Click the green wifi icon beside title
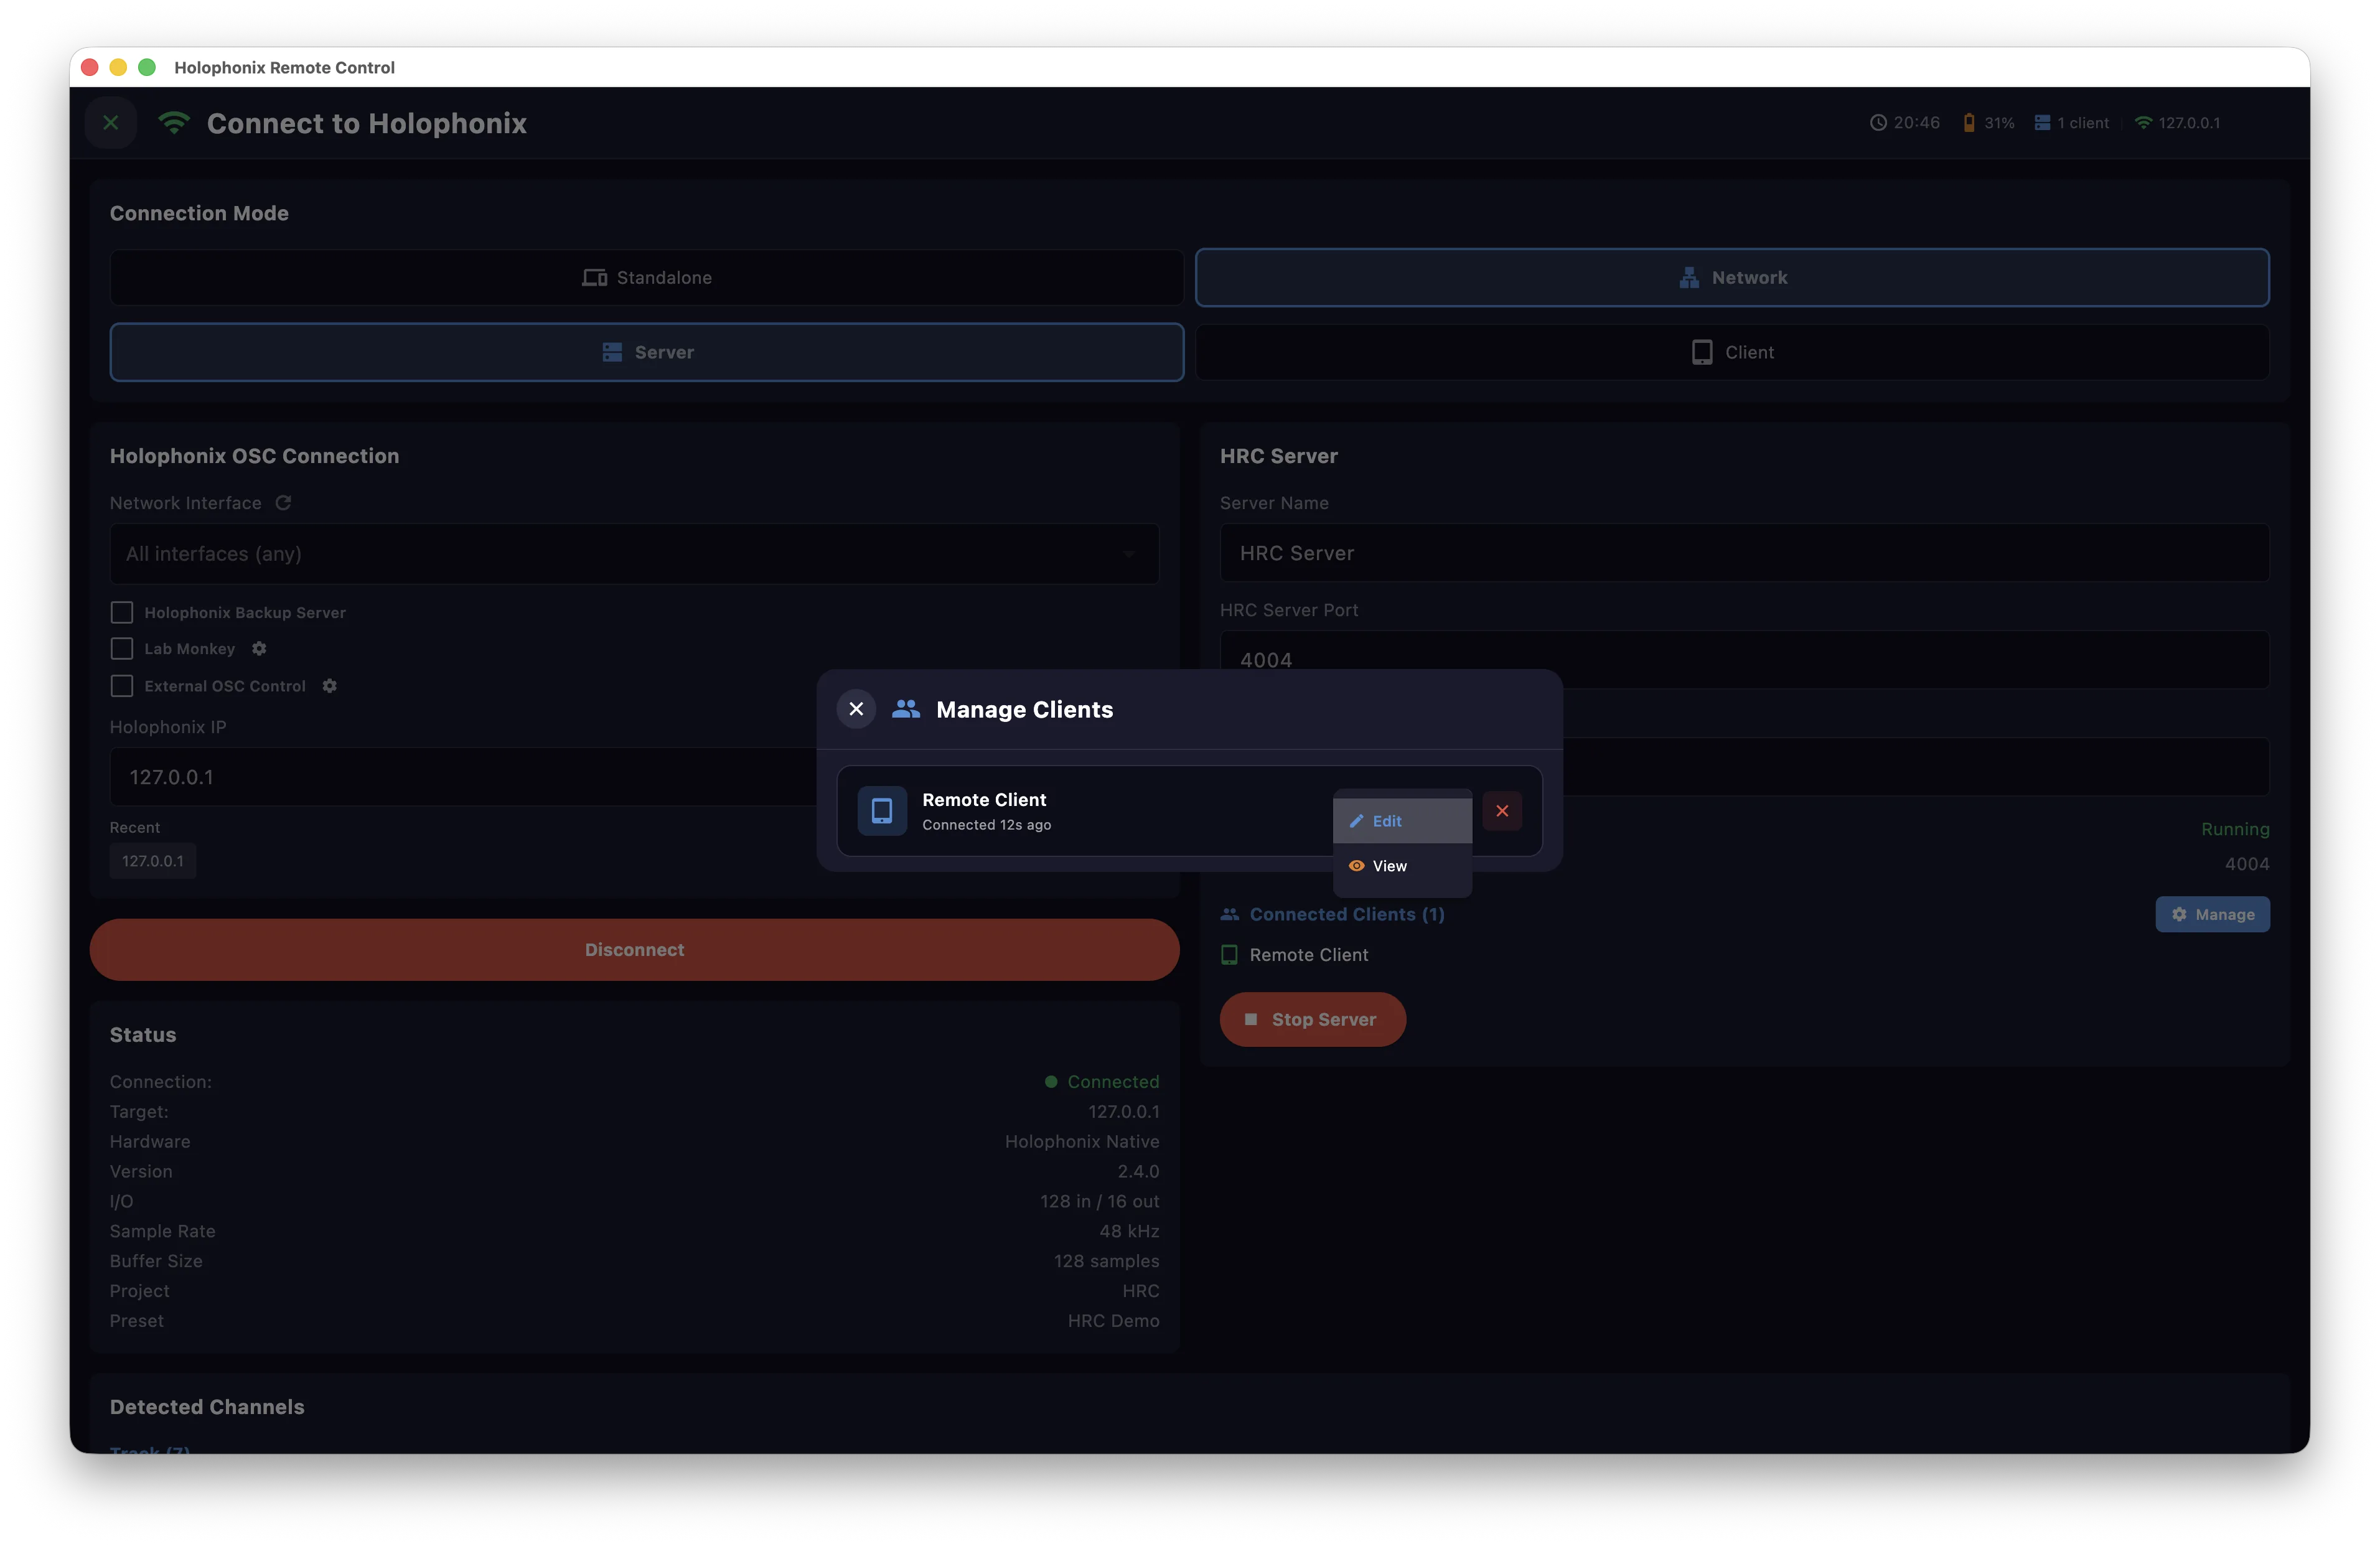 (x=174, y=123)
